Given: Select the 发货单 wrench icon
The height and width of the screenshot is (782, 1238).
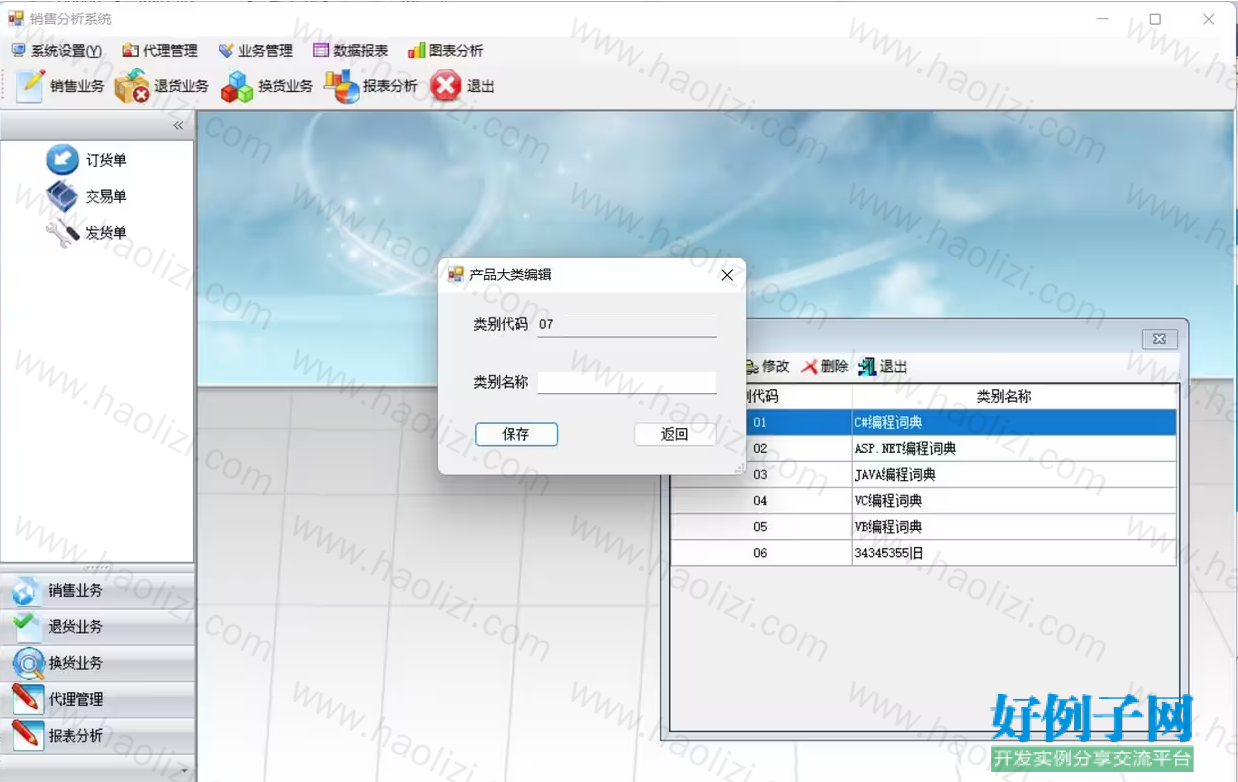Looking at the screenshot, I should point(62,233).
